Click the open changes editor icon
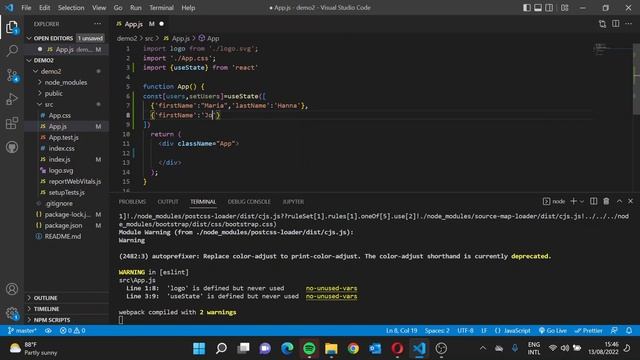The image size is (640, 360). (602, 24)
